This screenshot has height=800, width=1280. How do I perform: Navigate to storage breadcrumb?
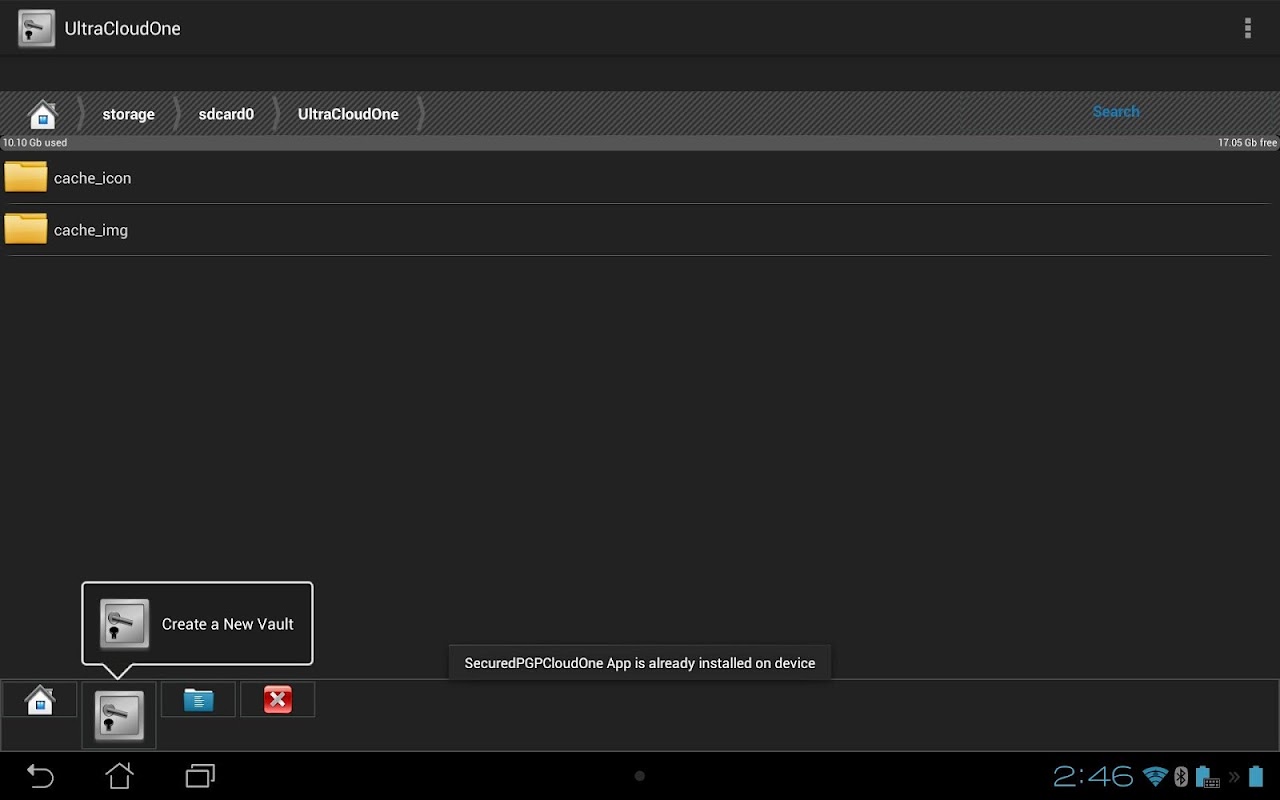tap(128, 114)
